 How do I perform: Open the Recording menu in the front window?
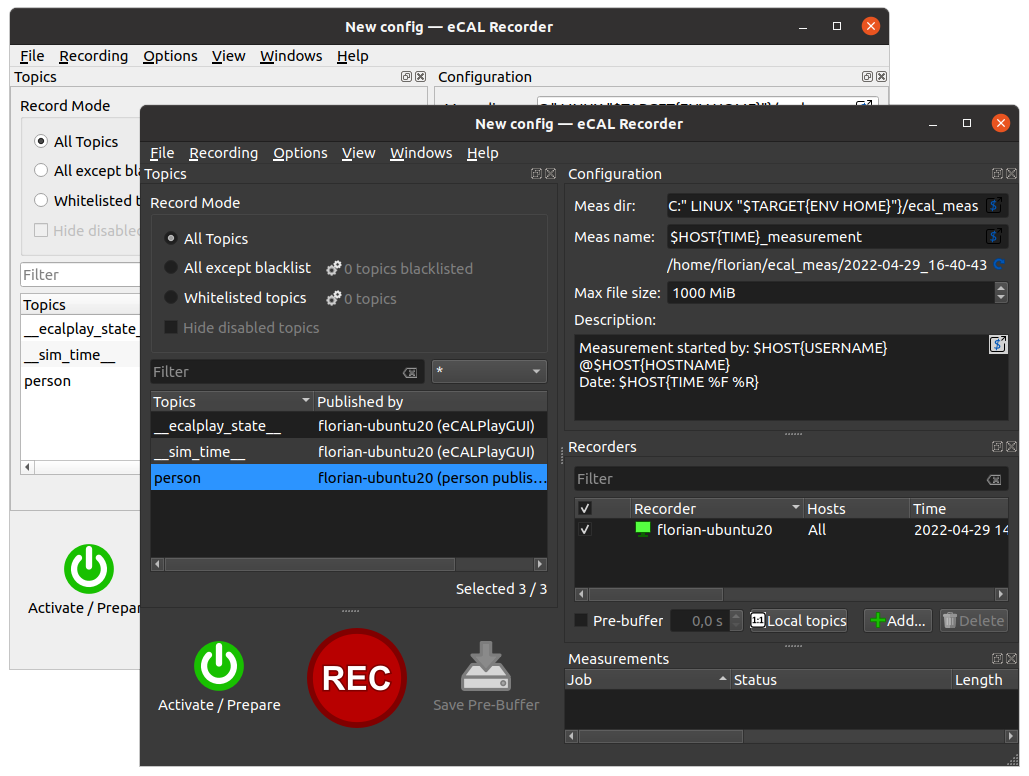[x=223, y=153]
